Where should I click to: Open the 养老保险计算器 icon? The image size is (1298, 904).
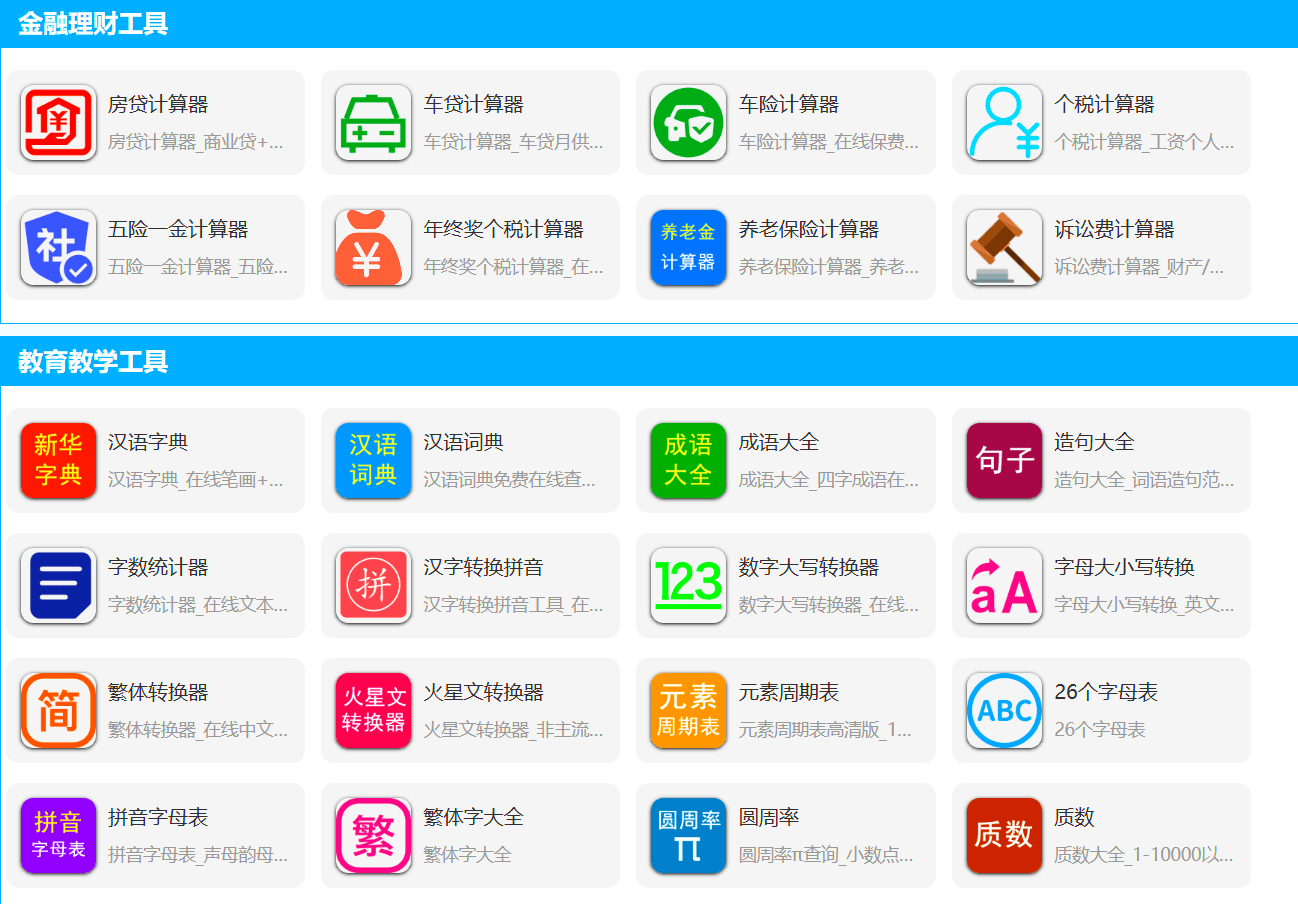(687, 248)
